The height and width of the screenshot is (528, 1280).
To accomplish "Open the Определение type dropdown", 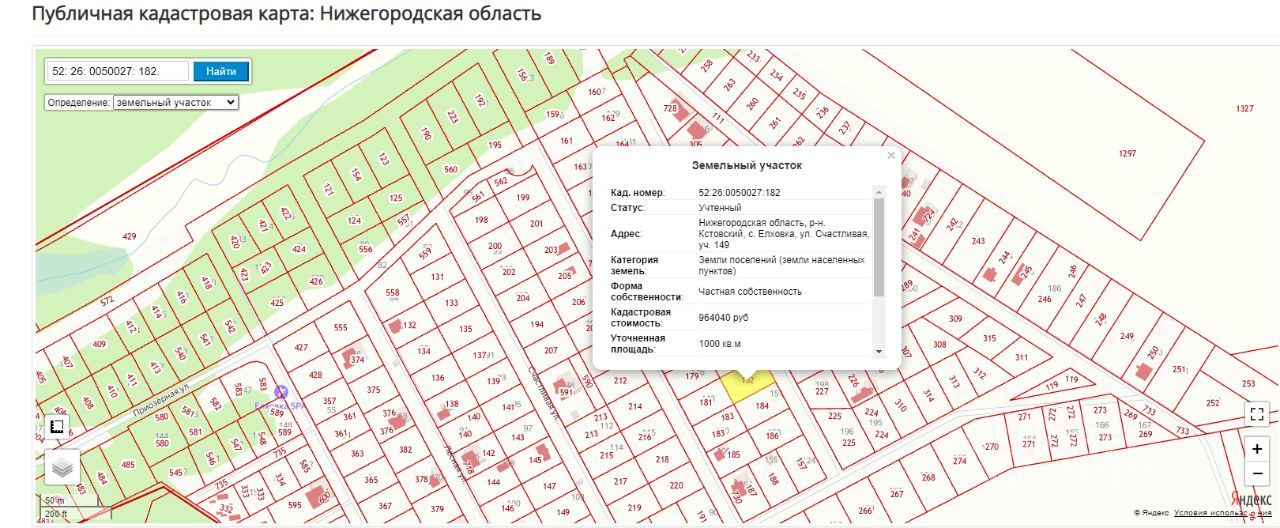I will point(176,102).
